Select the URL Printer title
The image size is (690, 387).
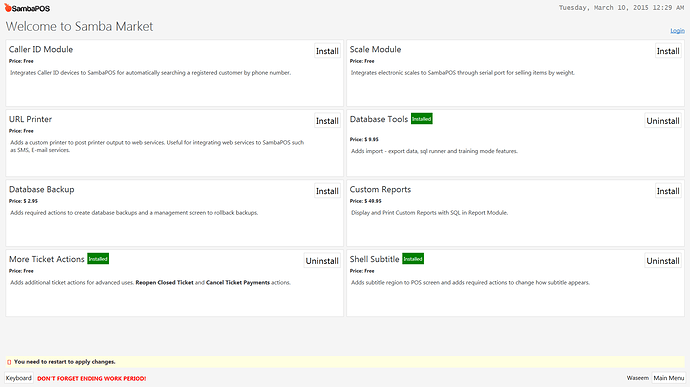(30, 119)
